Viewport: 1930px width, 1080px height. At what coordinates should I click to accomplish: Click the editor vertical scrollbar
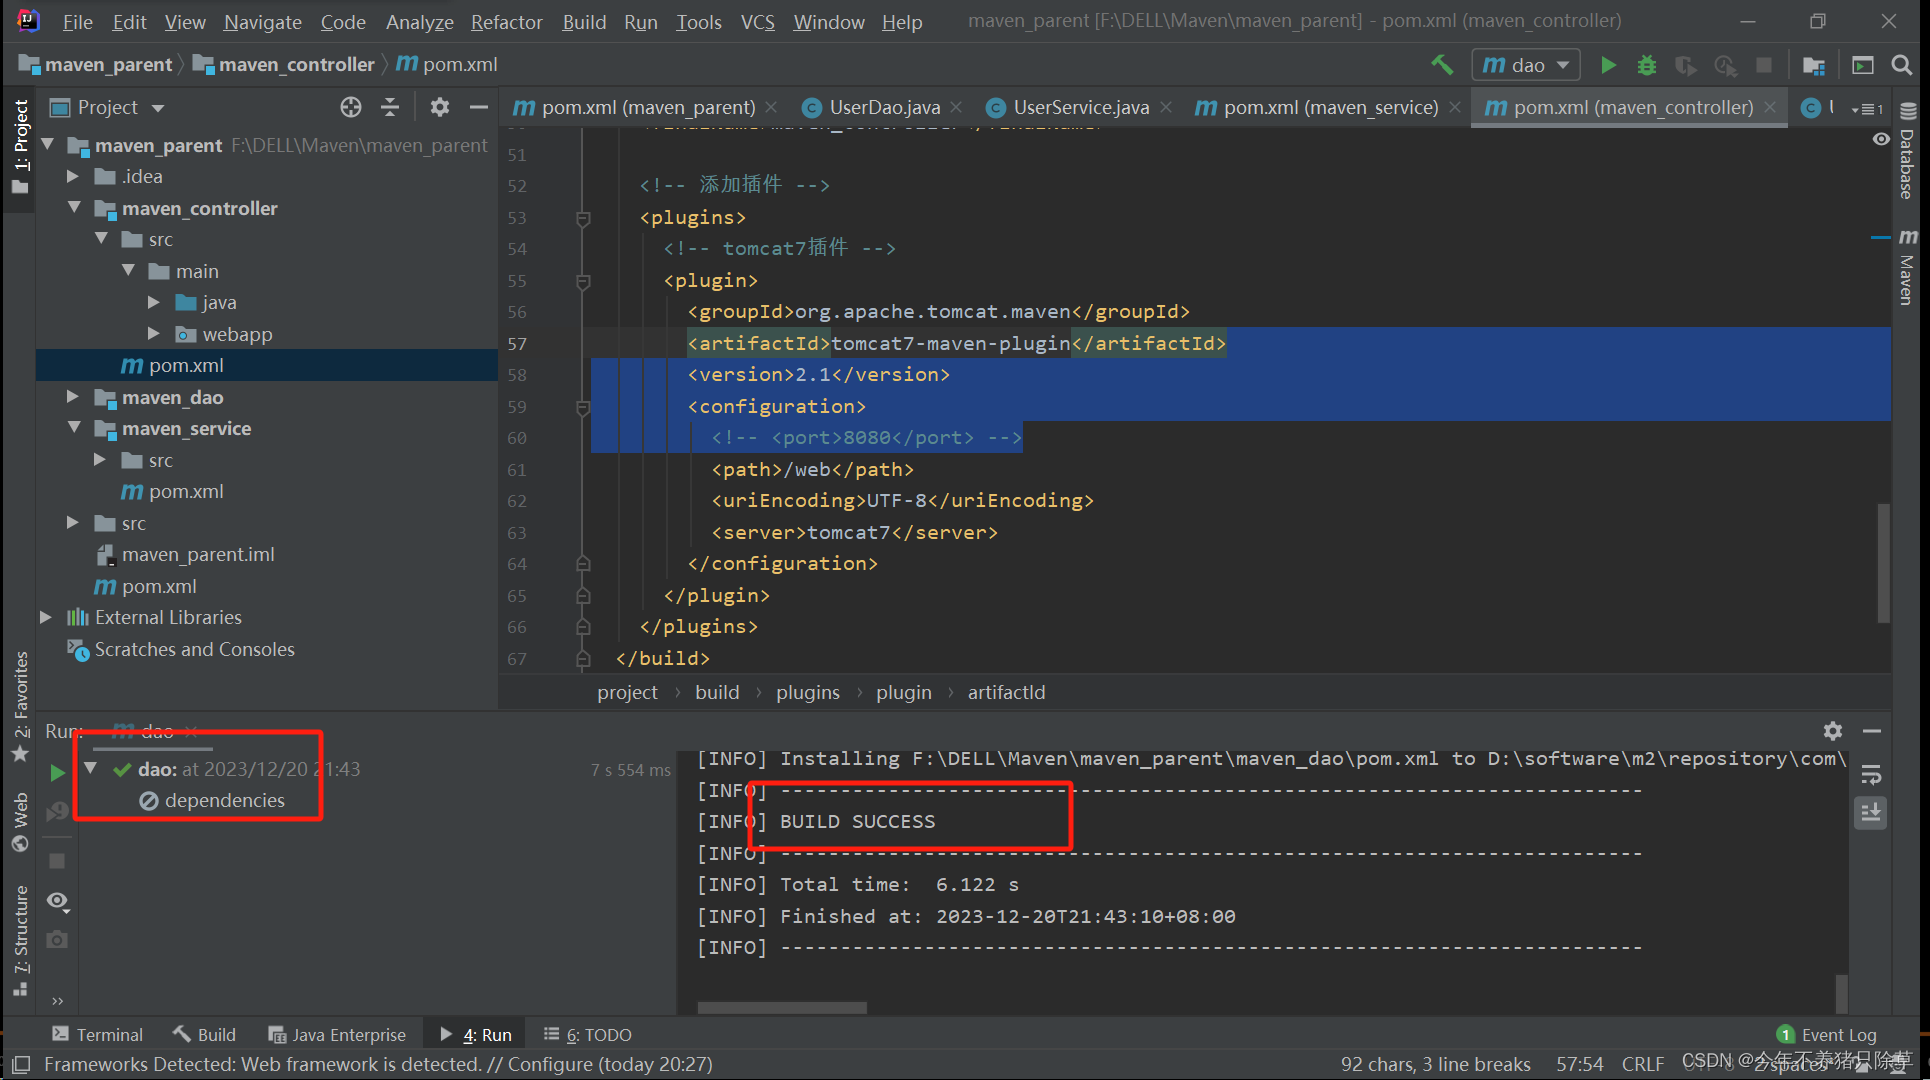[1884, 562]
